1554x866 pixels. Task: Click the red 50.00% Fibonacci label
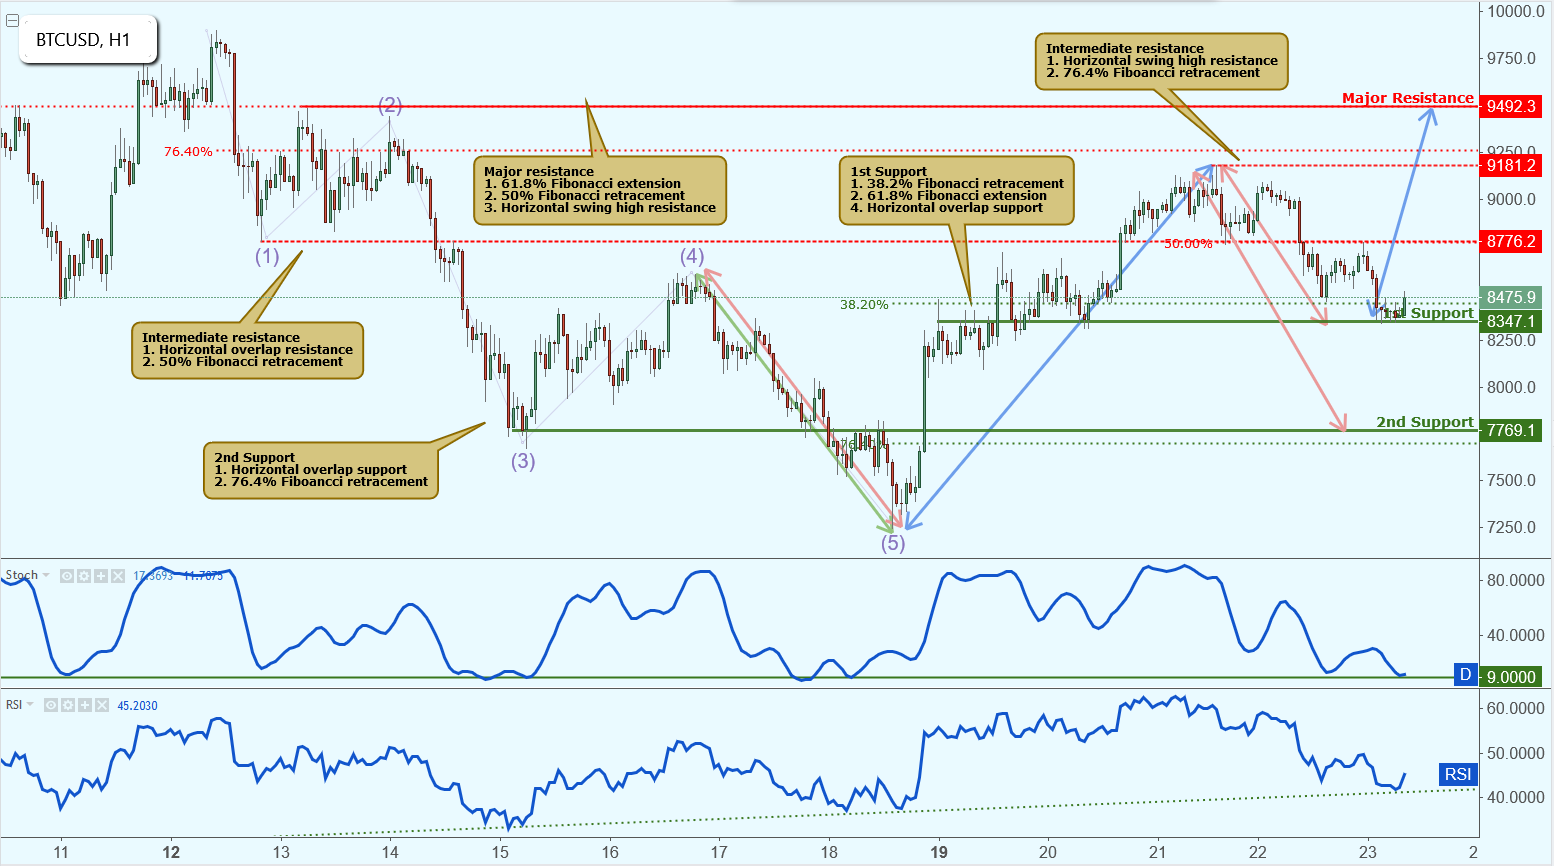click(1188, 244)
